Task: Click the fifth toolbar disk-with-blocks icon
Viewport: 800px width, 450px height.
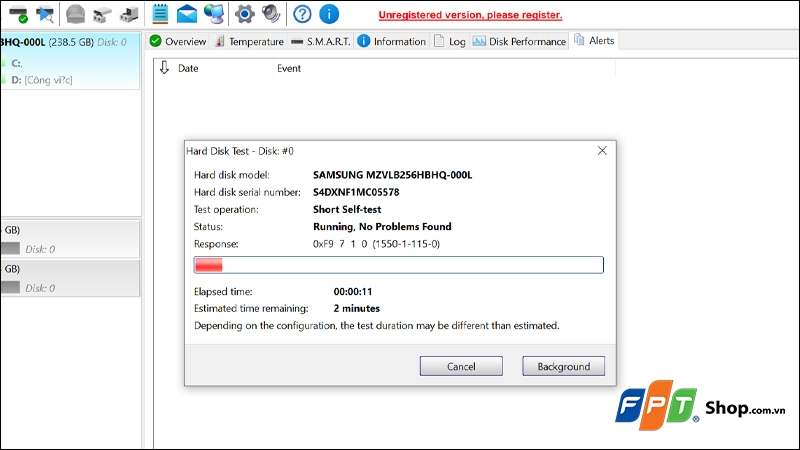Action: [x=129, y=14]
